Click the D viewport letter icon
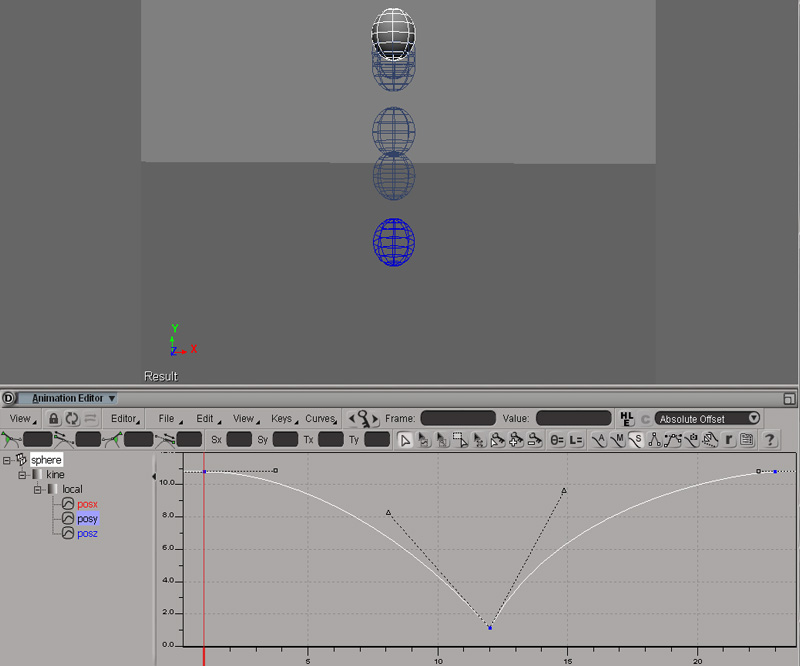 (x=9, y=398)
